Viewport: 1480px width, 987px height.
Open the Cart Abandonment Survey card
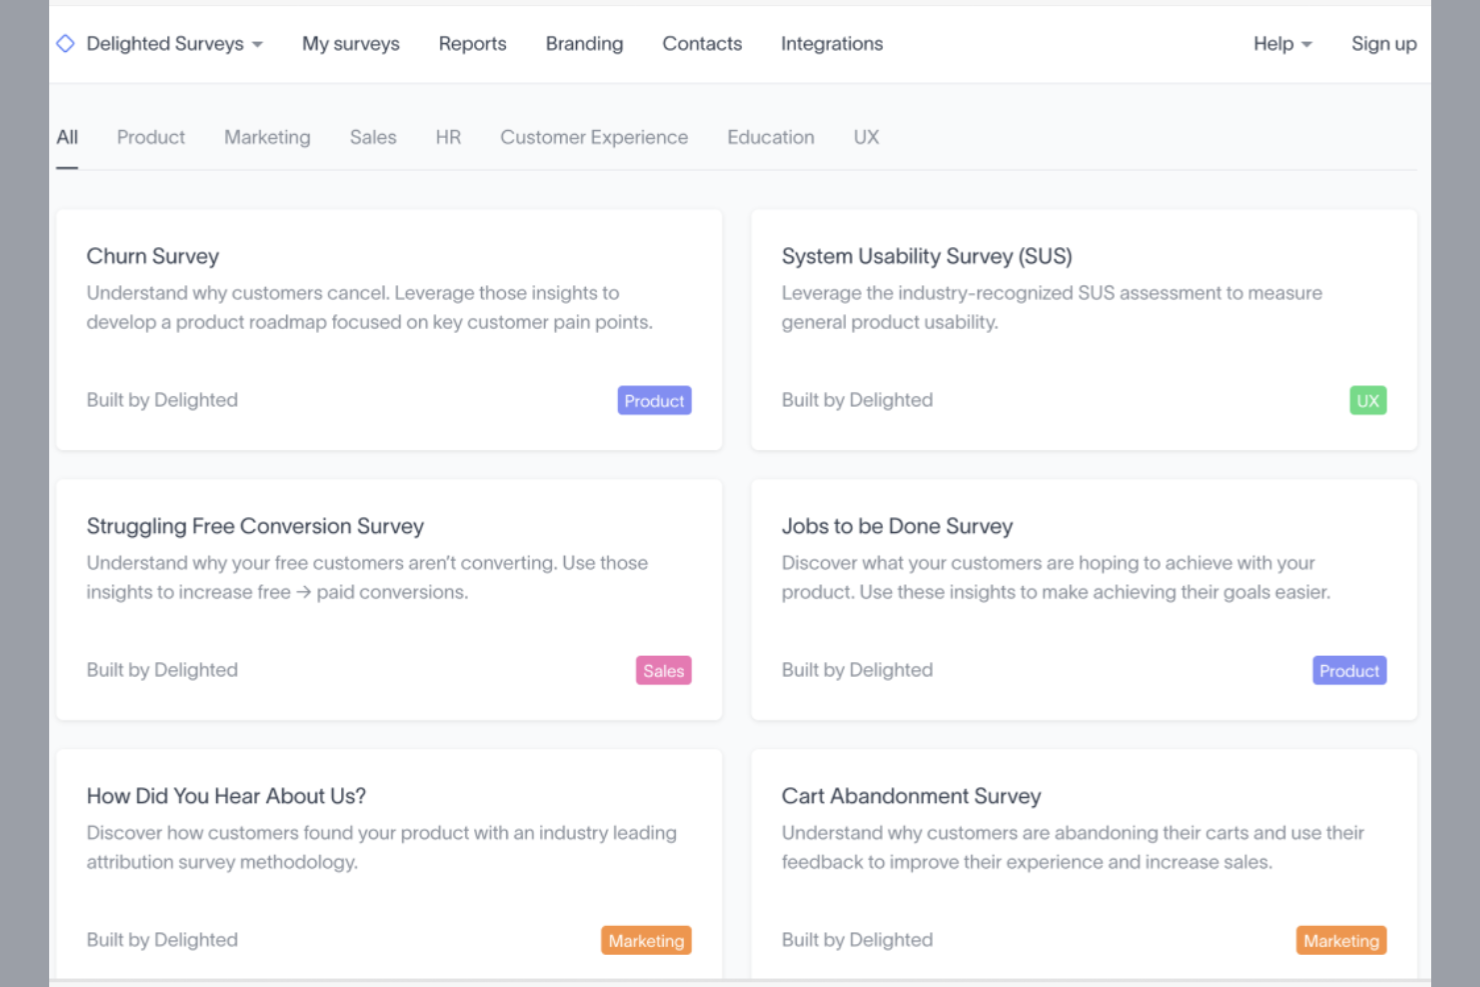coord(1083,863)
